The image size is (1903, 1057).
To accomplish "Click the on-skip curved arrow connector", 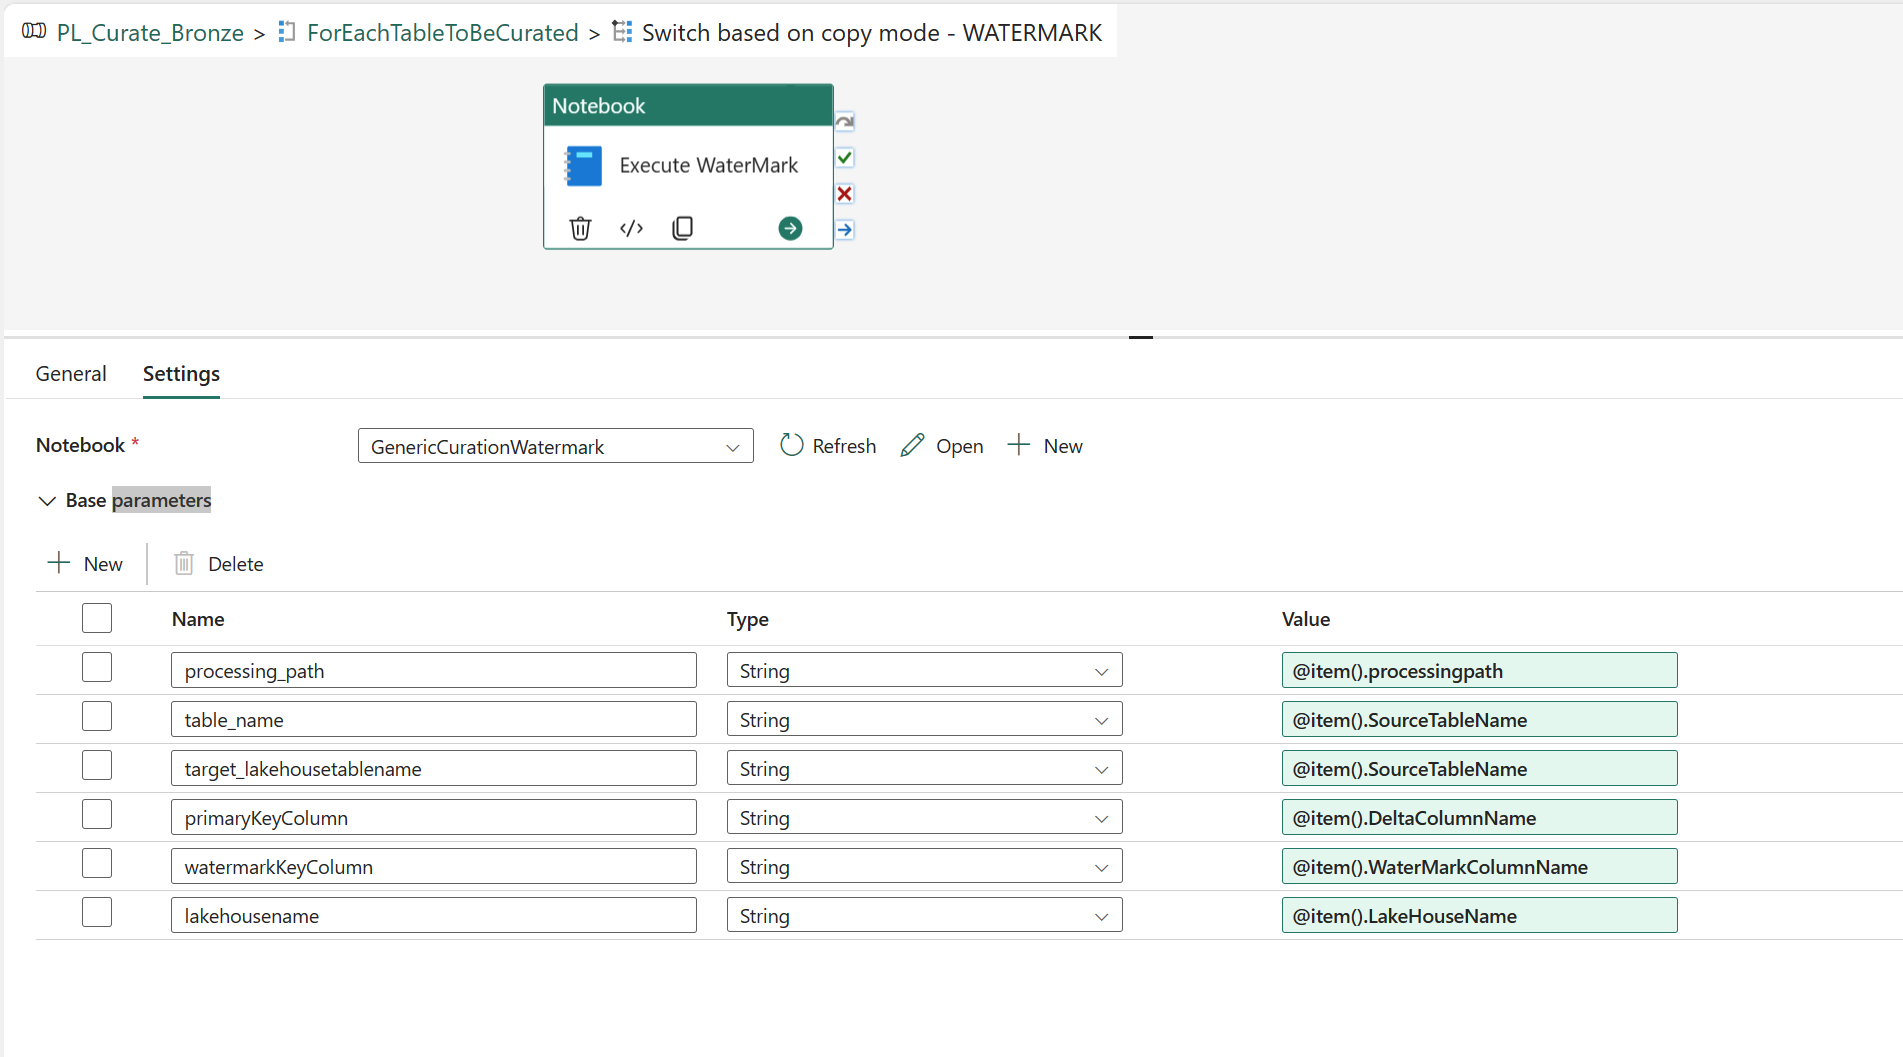I will tap(844, 120).
